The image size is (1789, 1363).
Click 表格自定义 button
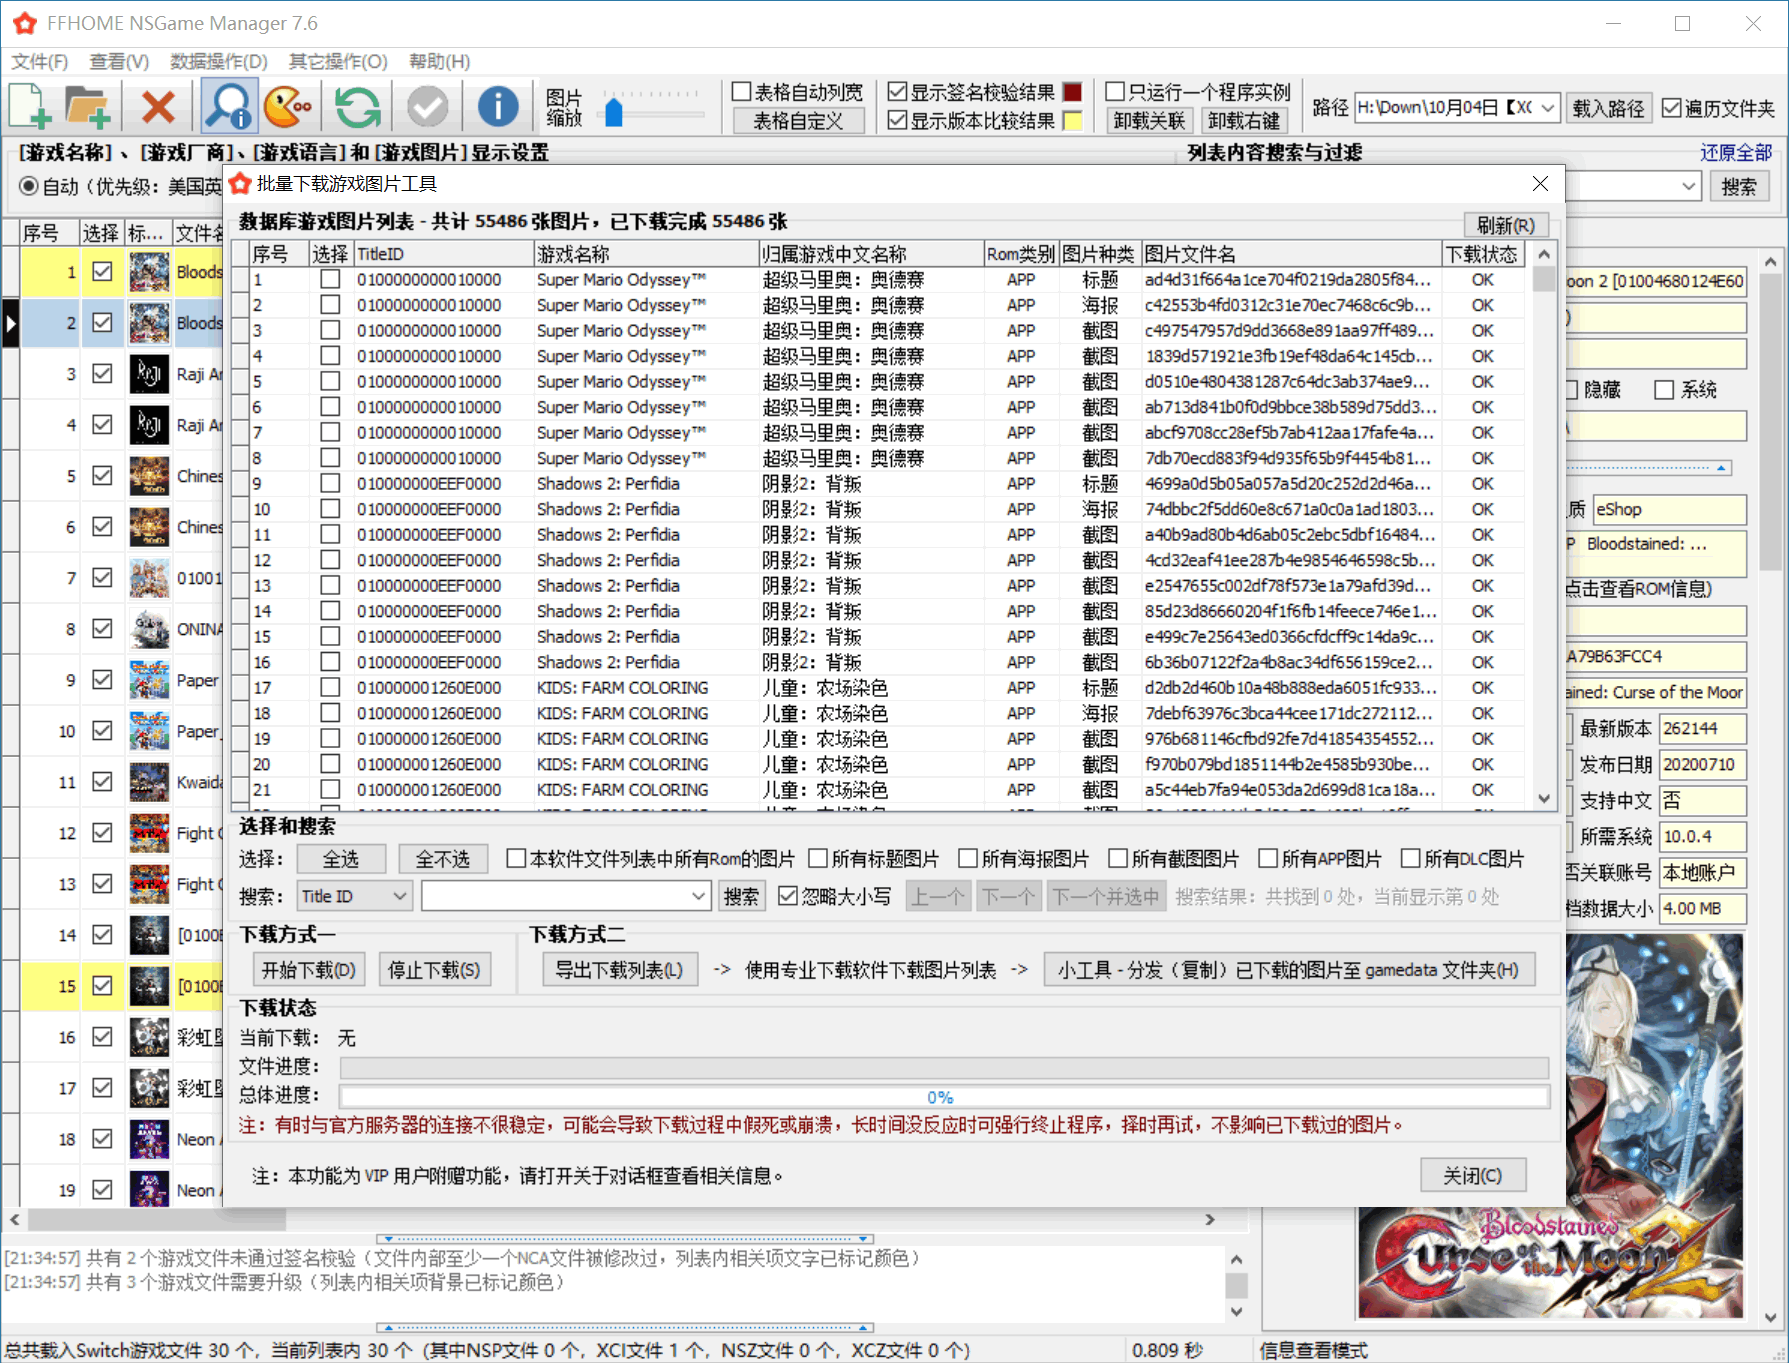click(798, 121)
